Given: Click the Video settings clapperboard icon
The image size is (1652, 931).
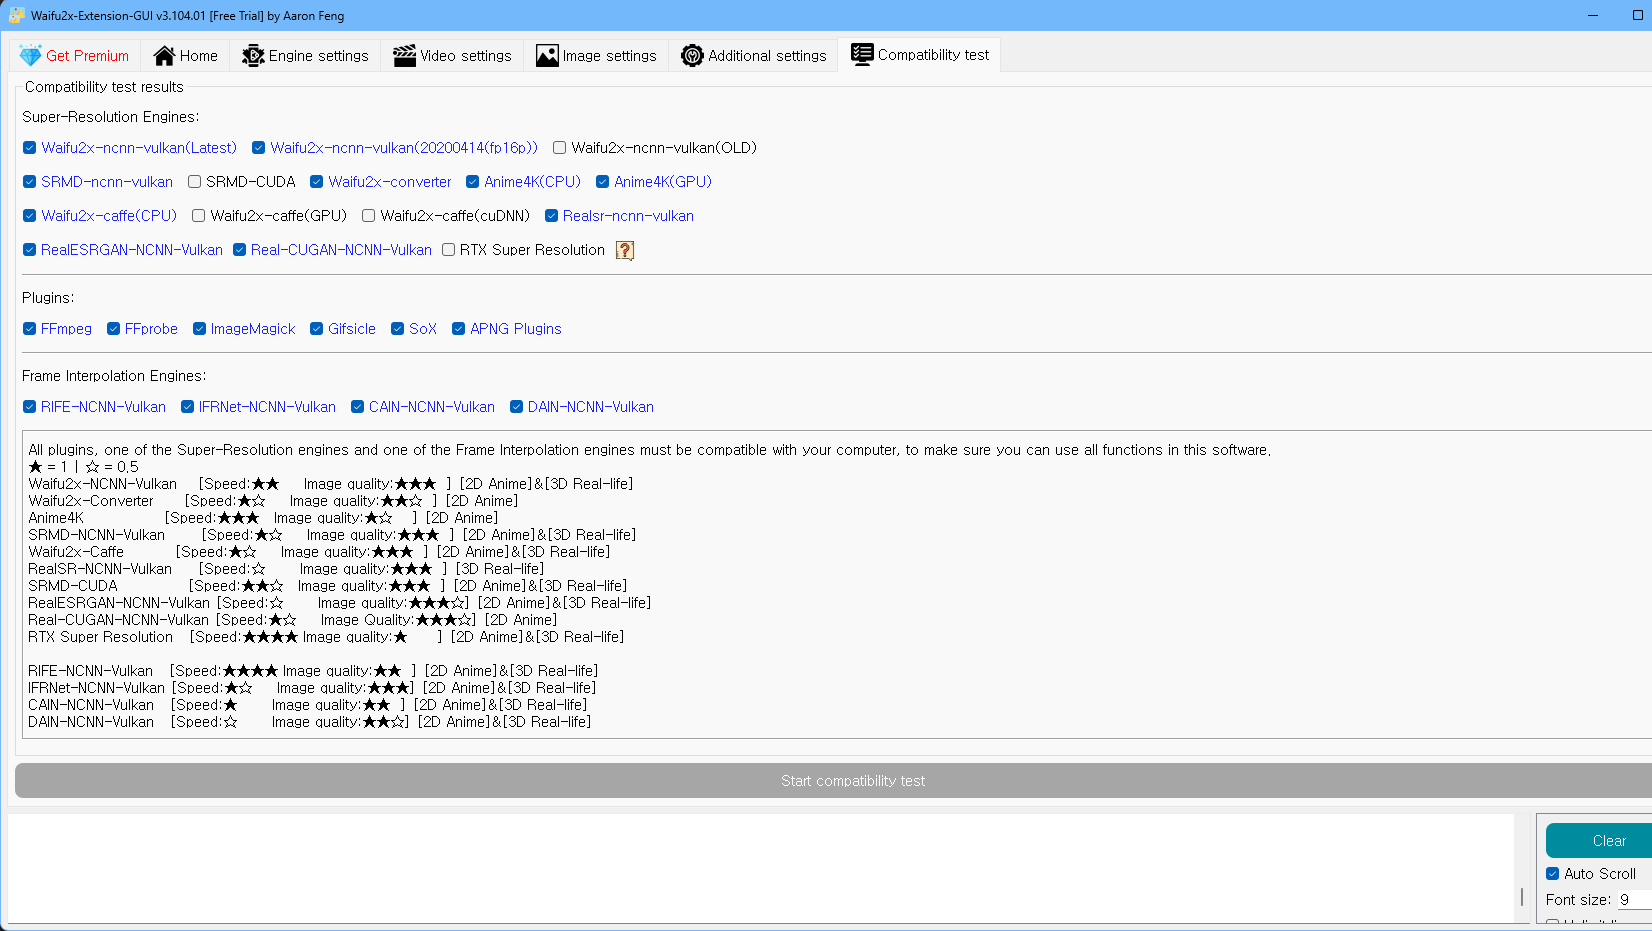Looking at the screenshot, I should pyautogui.click(x=404, y=56).
